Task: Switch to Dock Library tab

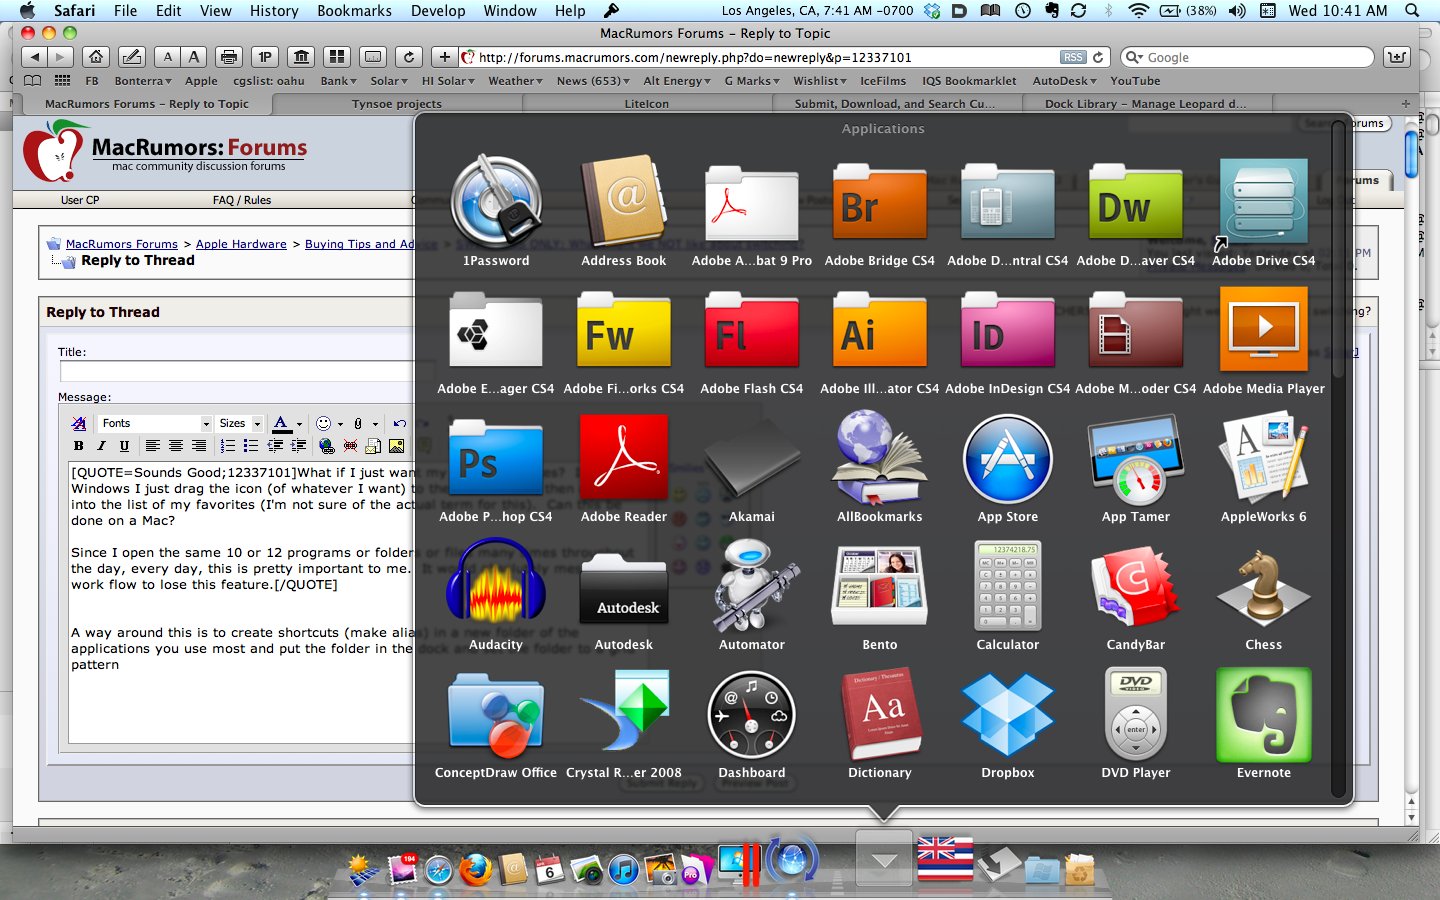Action: (x=1146, y=104)
